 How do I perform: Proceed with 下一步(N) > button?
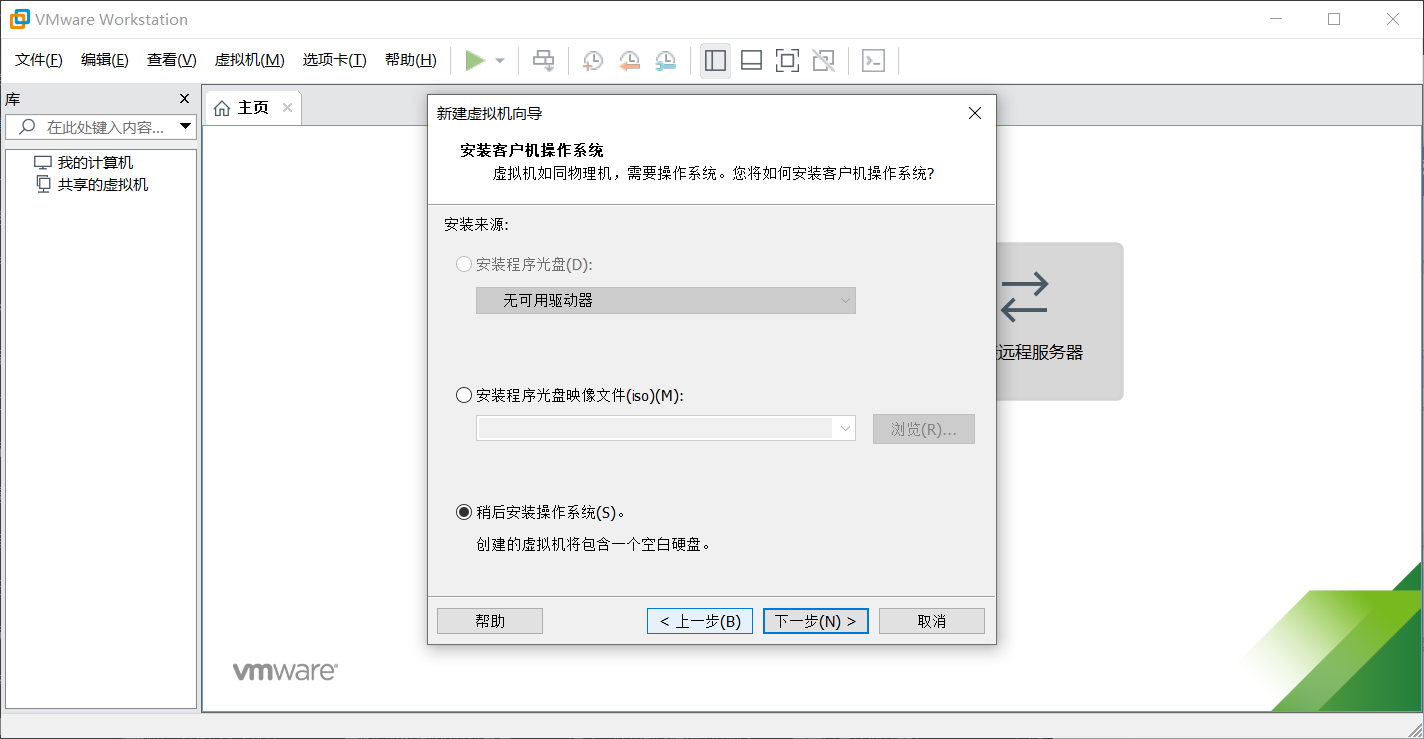(816, 621)
